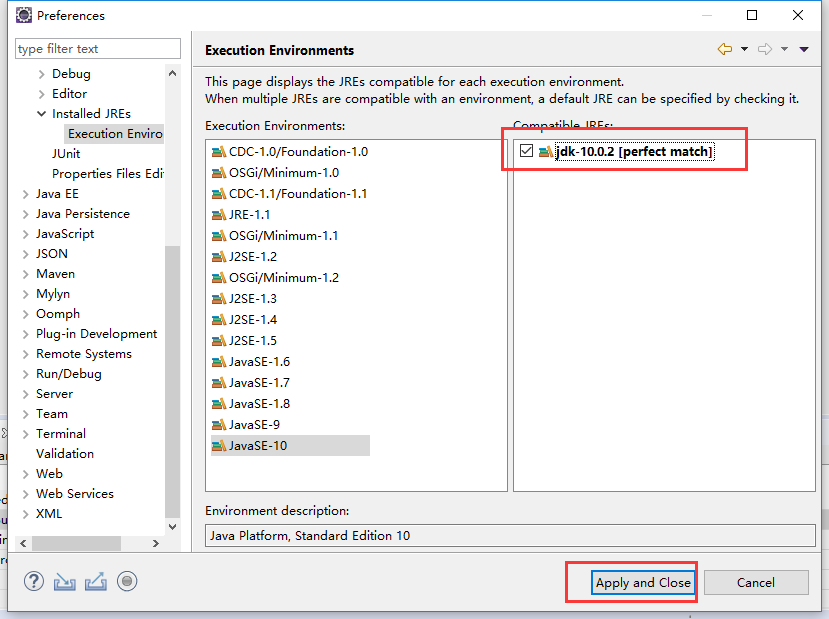The image size is (829, 619).
Task: Click the Import preferences icon
Action: click(x=65, y=582)
